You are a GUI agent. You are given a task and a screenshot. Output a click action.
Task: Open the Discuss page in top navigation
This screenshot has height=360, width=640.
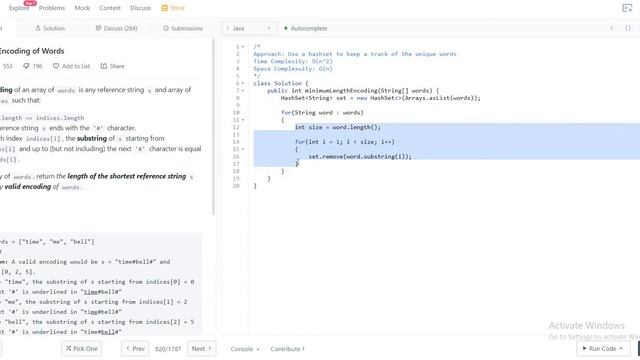[140, 8]
